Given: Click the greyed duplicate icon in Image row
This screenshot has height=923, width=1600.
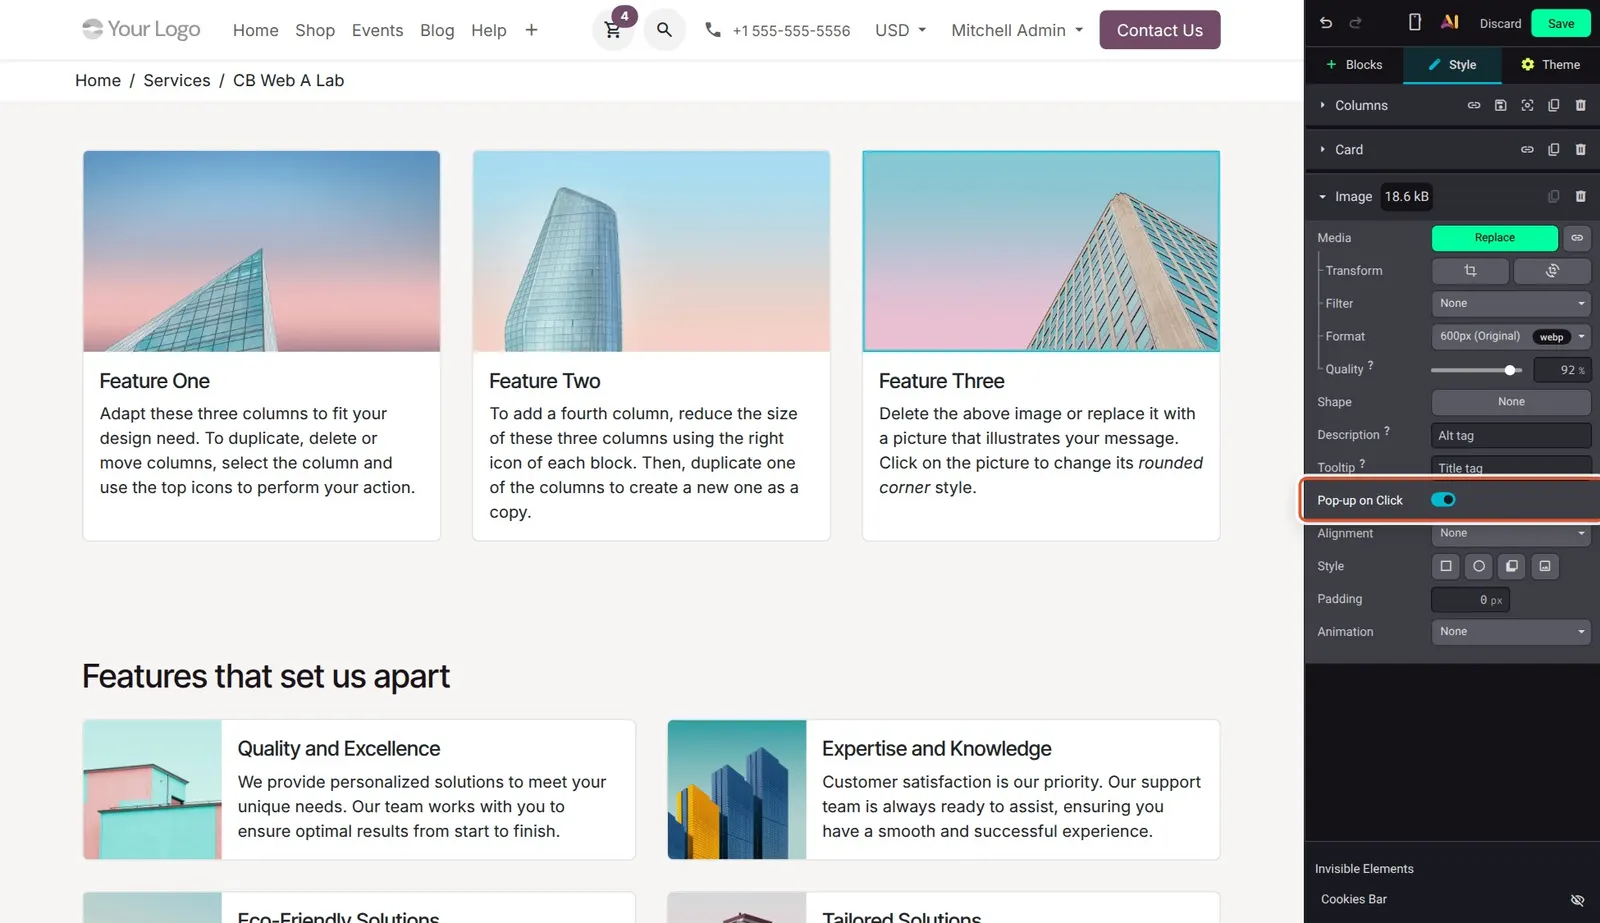Looking at the screenshot, I should pyautogui.click(x=1554, y=197).
